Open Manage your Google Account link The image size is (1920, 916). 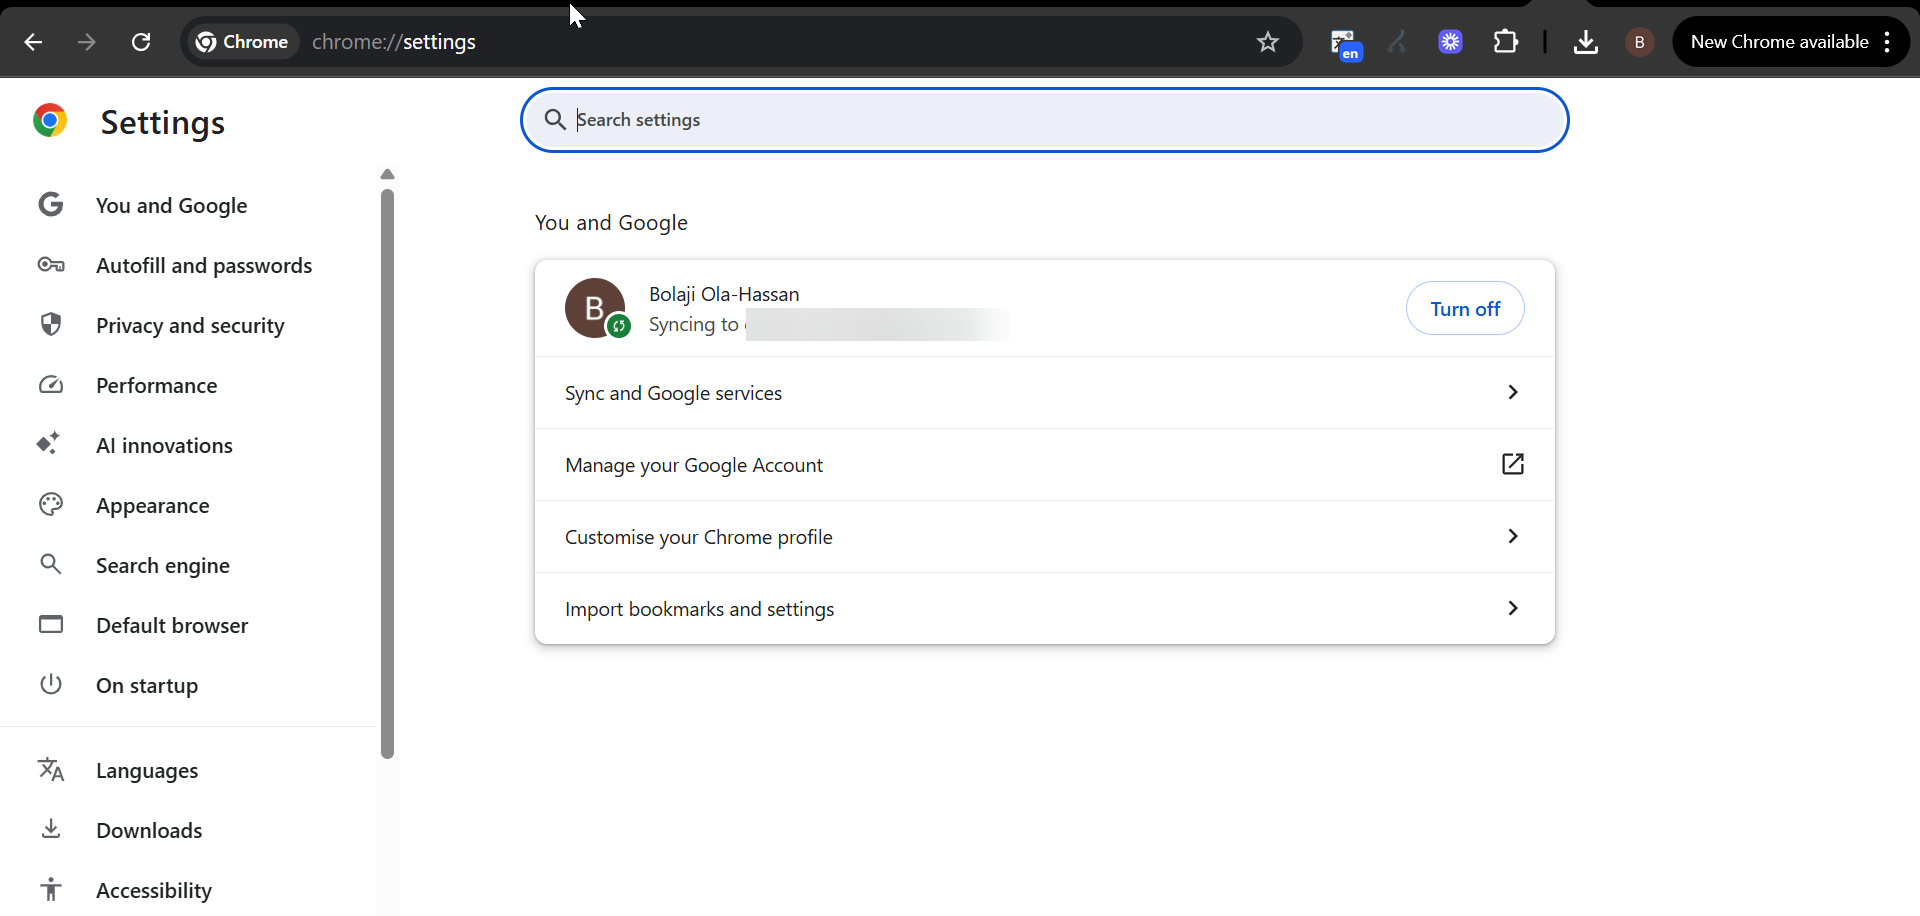pos(1044,465)
